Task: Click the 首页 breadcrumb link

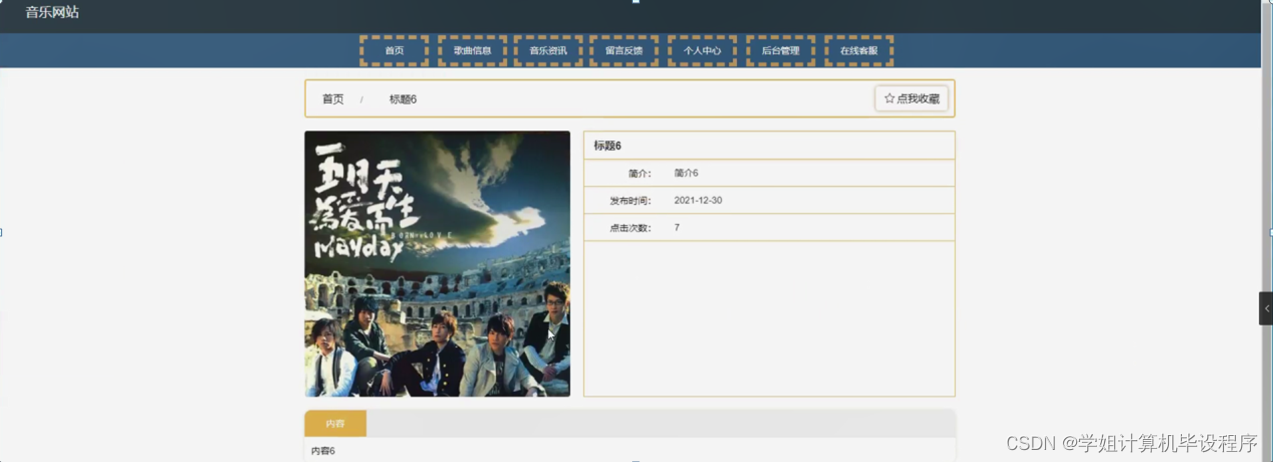Action: [x=333, y=99]
